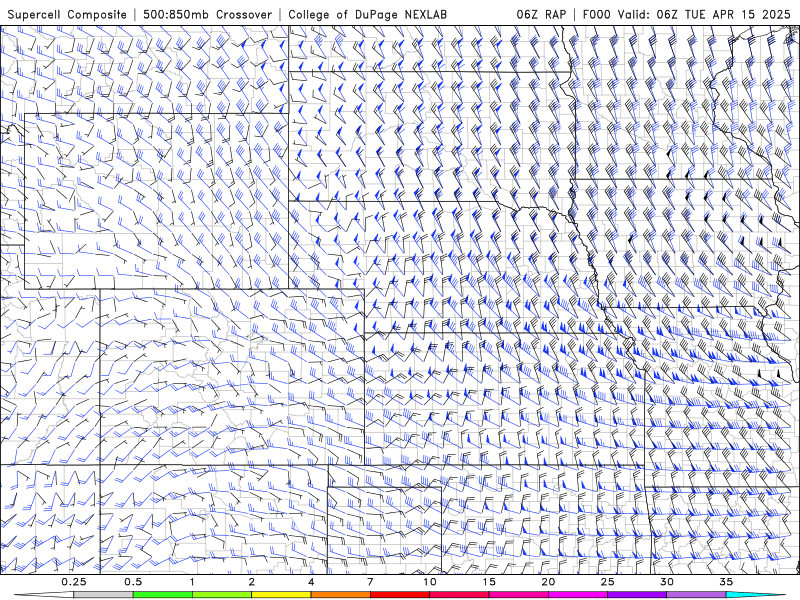Image resolution: width=800 pixels, height=600 pixels.
Task: Click the legend value 1
Action: [192, 582]
